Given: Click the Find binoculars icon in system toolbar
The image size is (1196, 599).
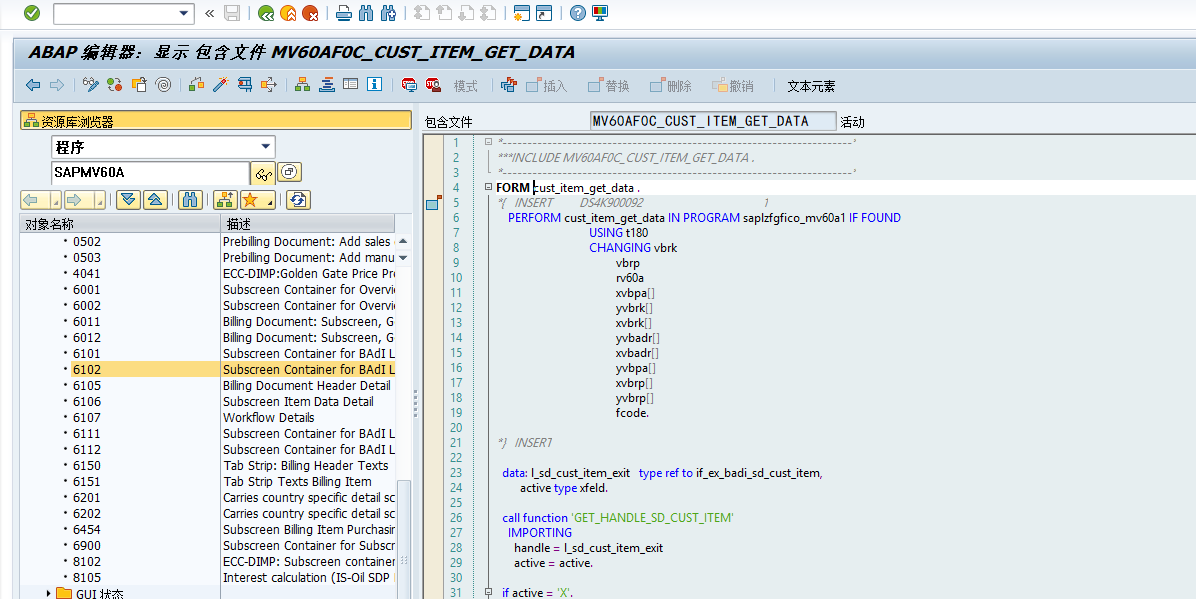Looking at the screenshot, I should click(x=366, y=13).
